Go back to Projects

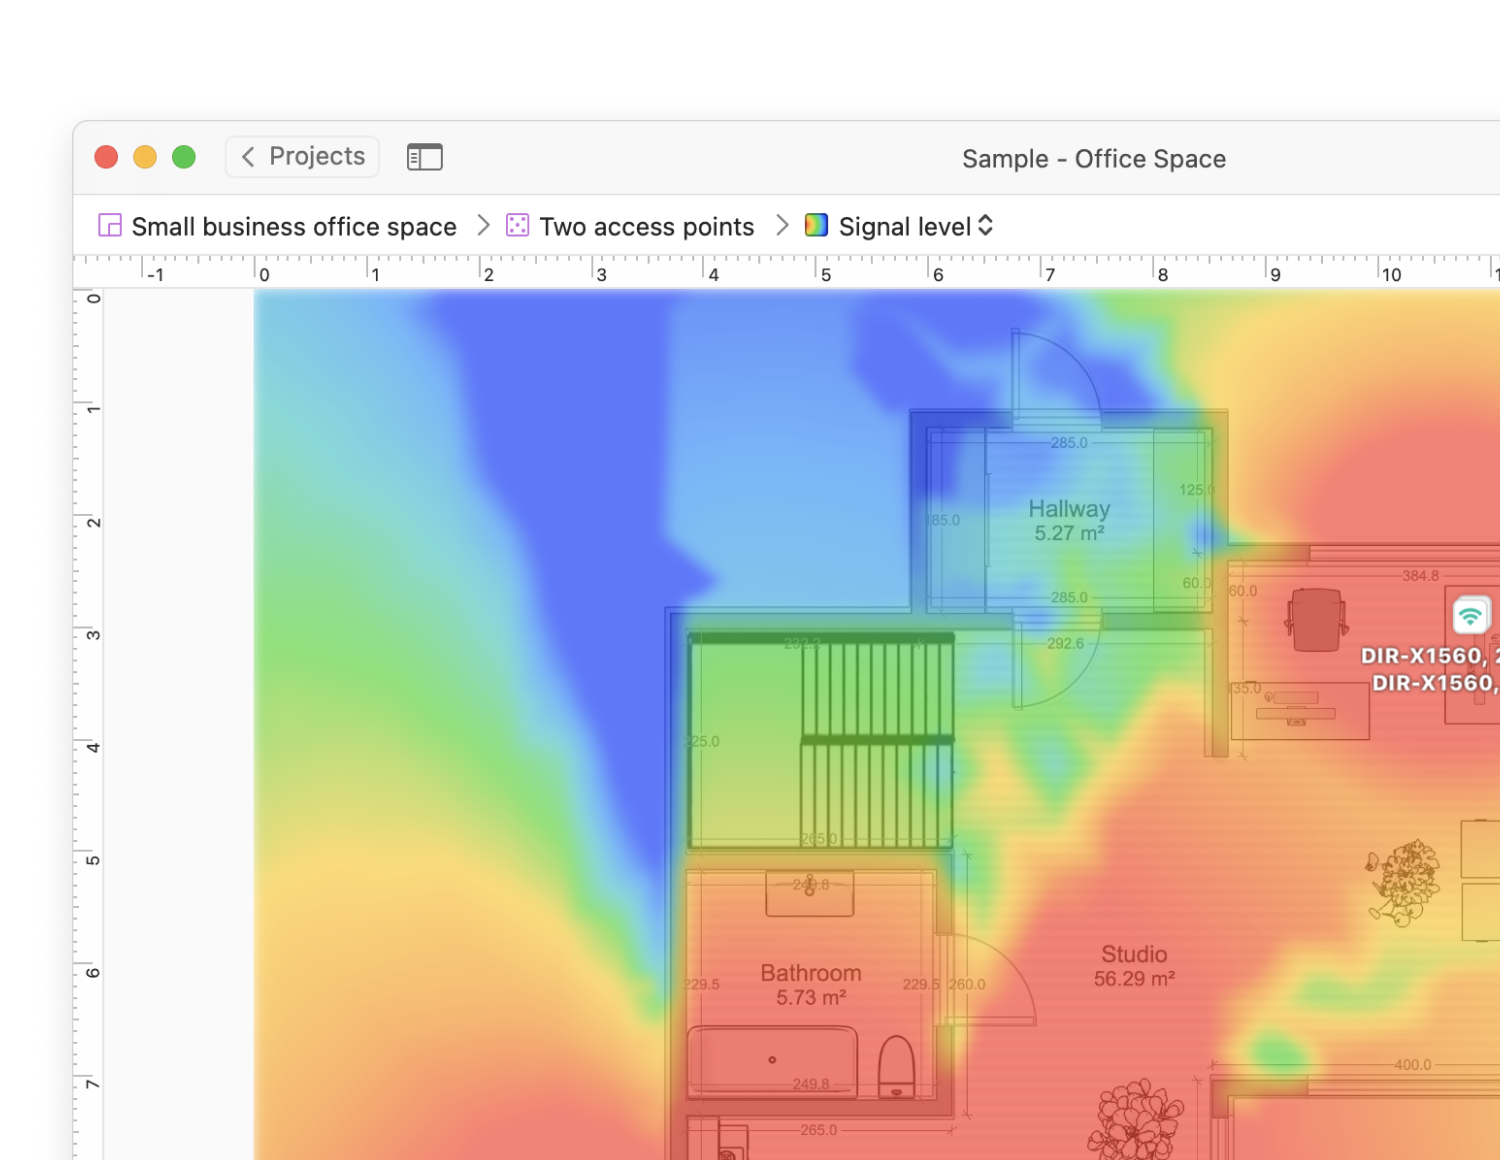302,157
